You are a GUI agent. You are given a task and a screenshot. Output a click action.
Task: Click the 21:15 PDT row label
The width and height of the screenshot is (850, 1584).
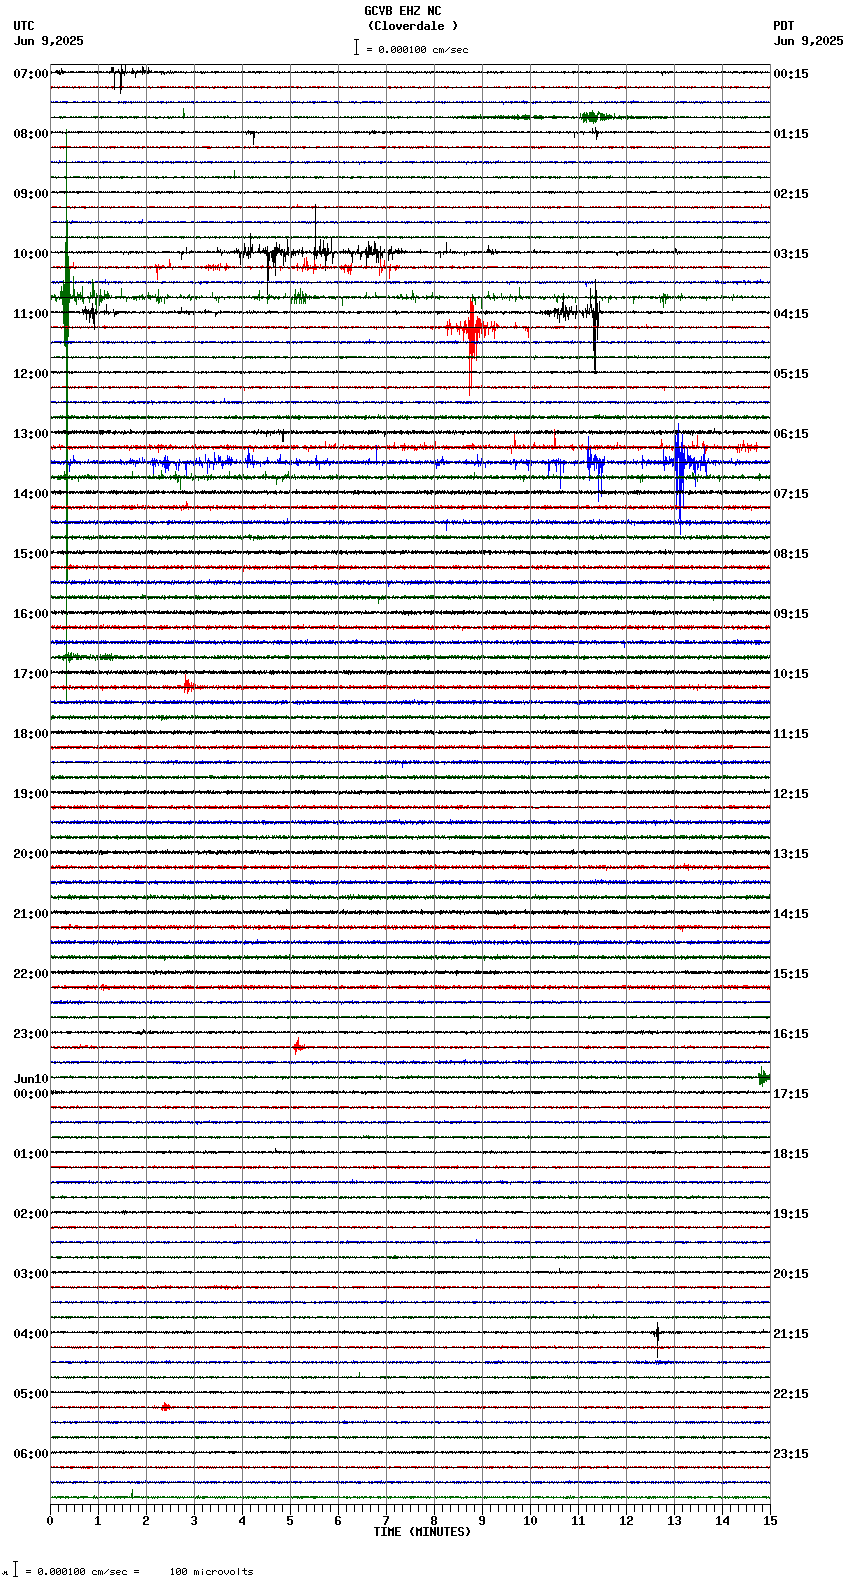click(791, 1334)
